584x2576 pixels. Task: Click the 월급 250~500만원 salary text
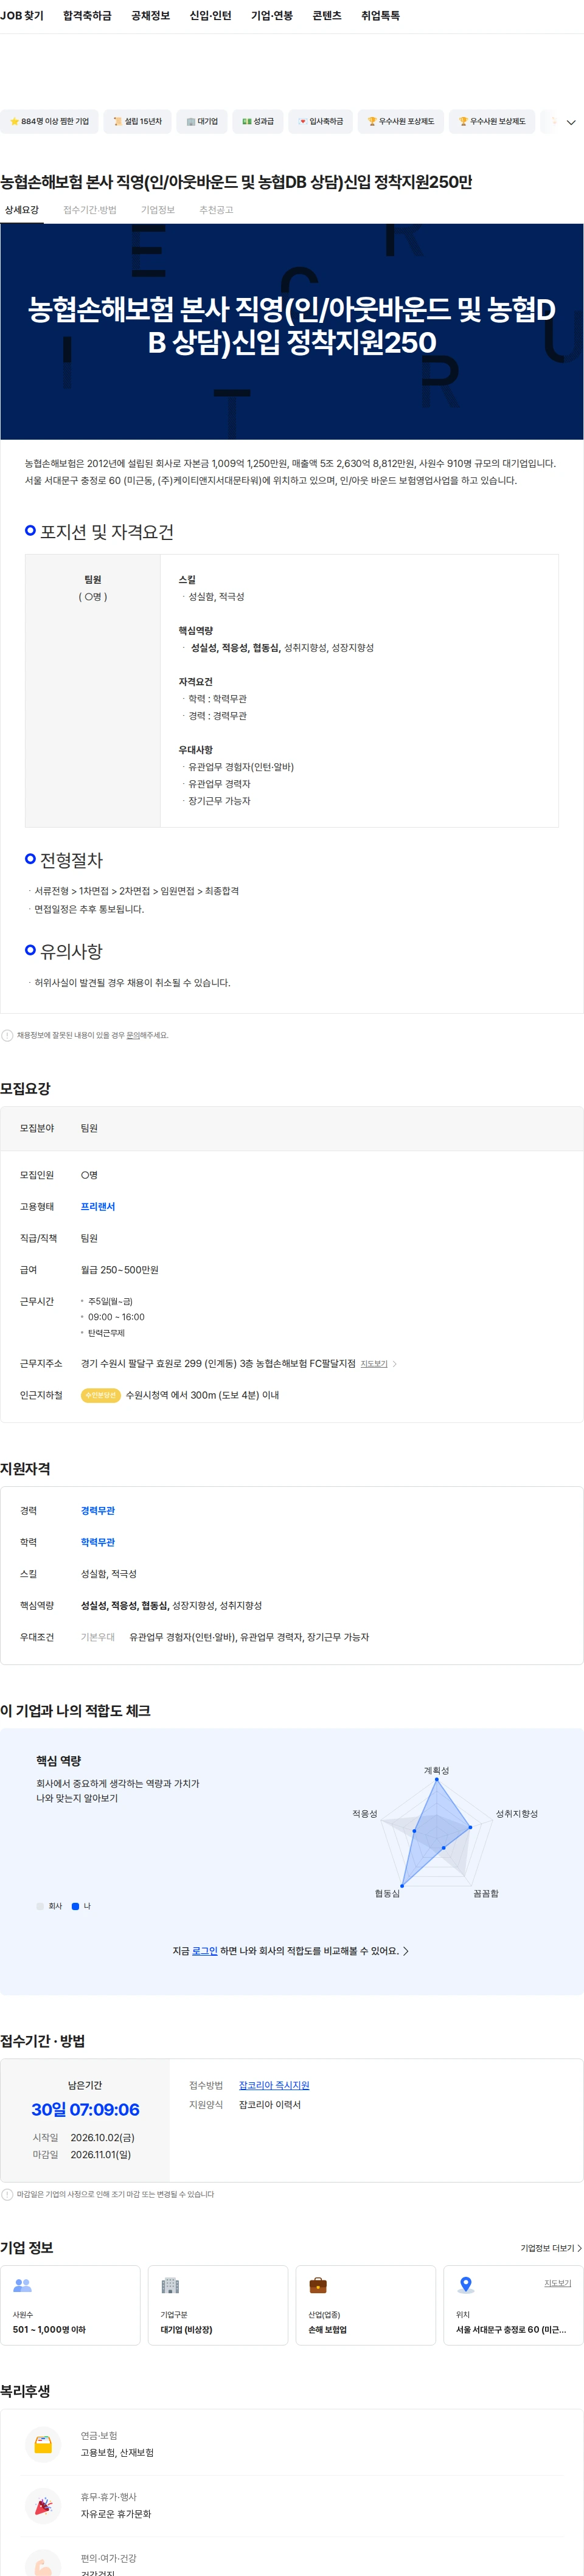point(120,1269)
